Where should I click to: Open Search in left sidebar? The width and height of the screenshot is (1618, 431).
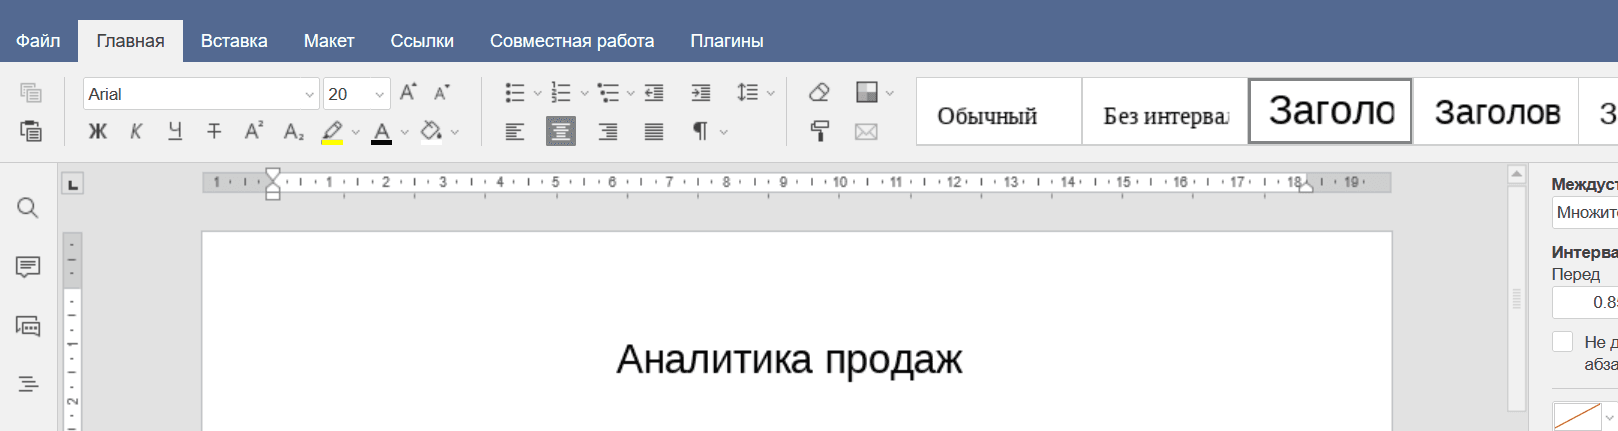(x=28, y=208)
